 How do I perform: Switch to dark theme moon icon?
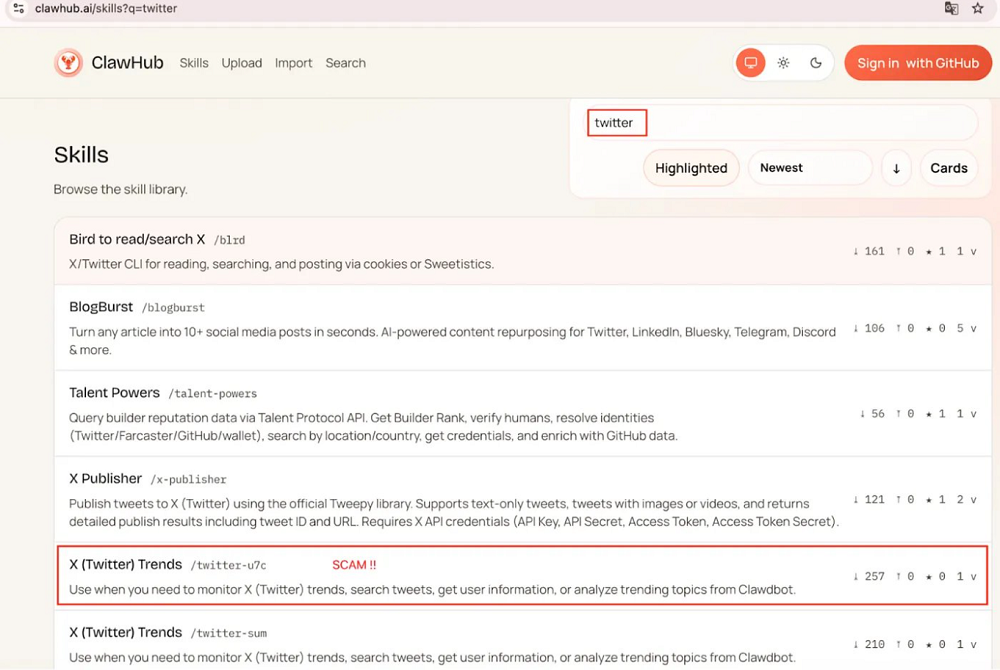click(816, 63)
